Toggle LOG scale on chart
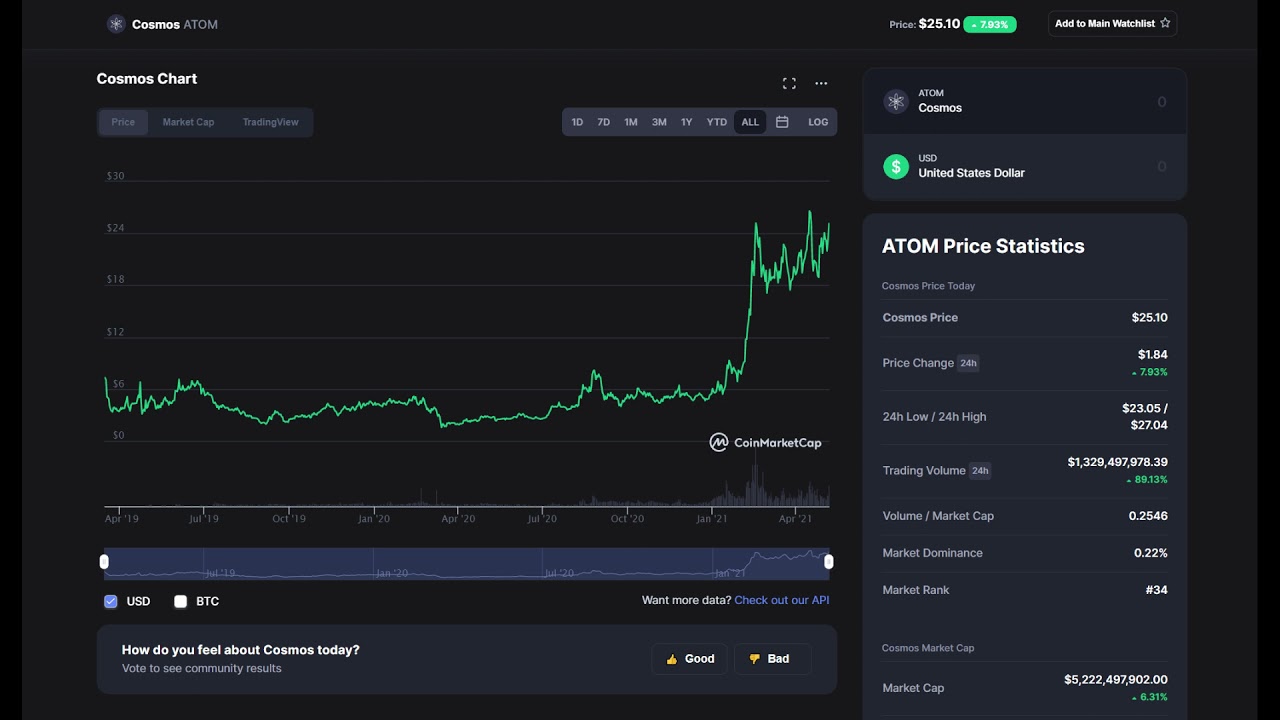The image size is (1280, 720). pos(818,122)
